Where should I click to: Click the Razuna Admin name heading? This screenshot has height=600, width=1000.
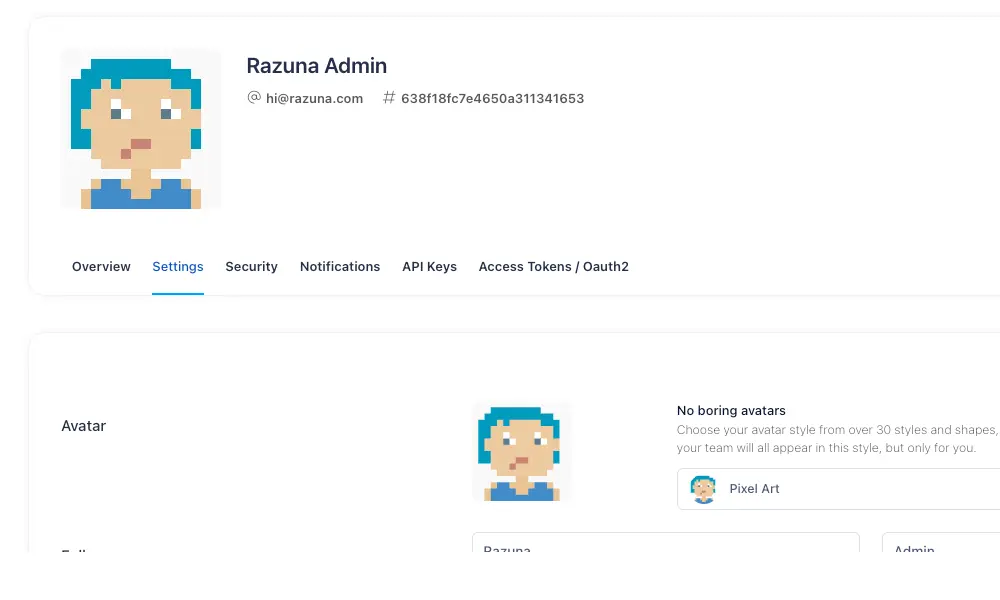point(316,65)
